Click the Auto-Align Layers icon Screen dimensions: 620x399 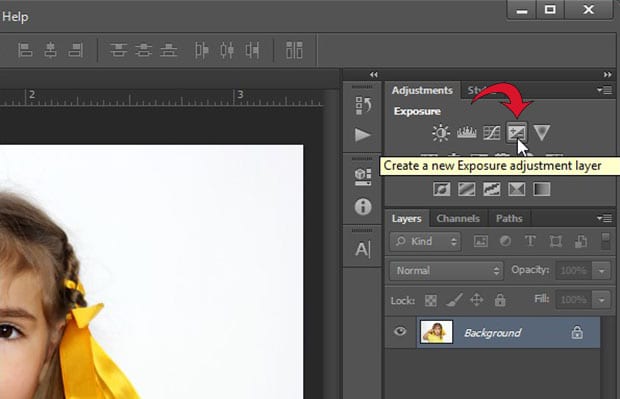[x=294, y=51]
